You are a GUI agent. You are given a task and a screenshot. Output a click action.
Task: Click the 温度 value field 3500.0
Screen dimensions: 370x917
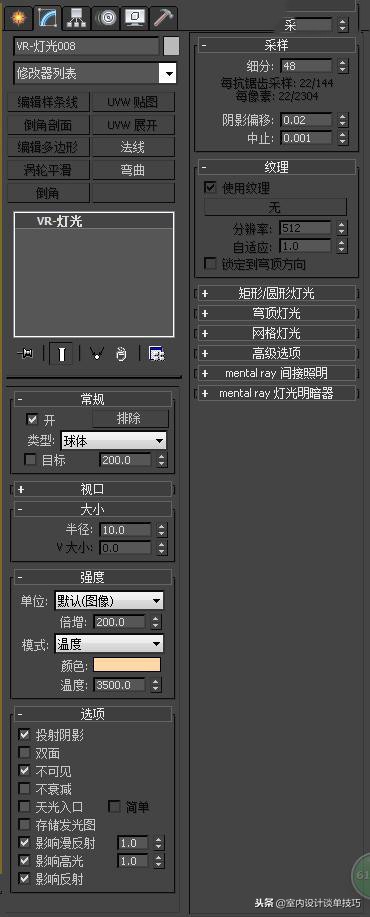pos(119,685)
